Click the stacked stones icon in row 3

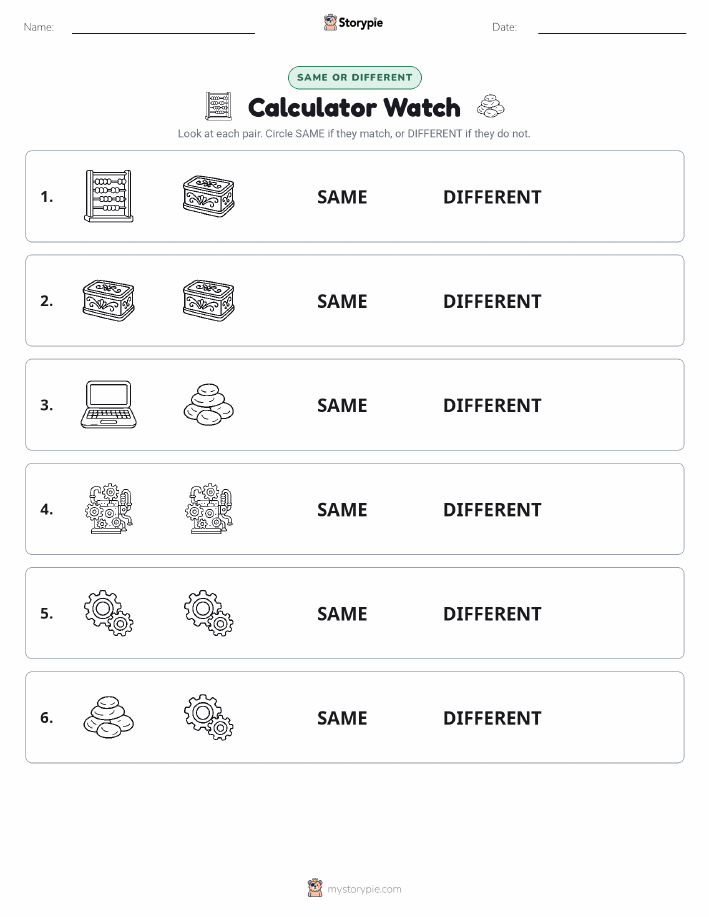pyautogui.click(x=209, y=405)
